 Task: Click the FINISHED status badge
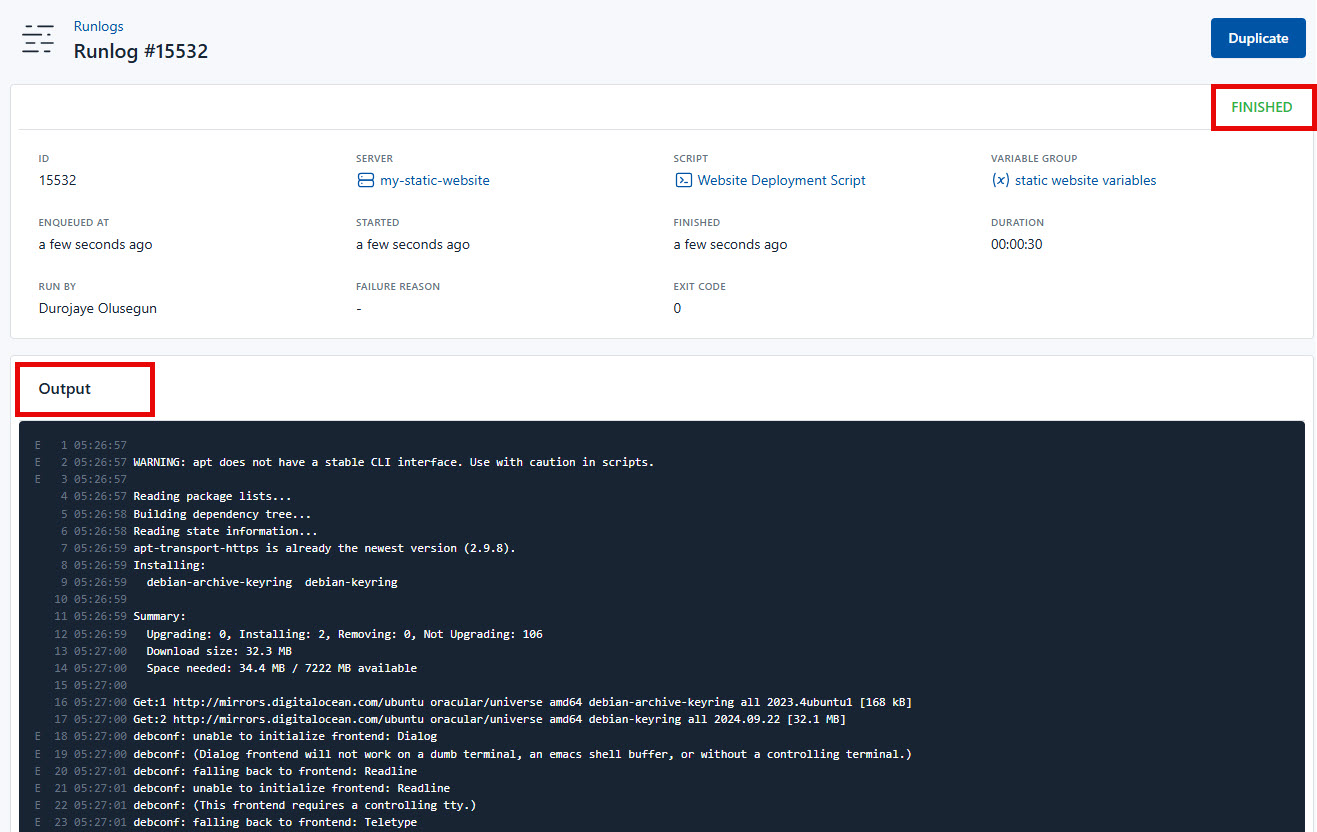[x=1262, y=107]
